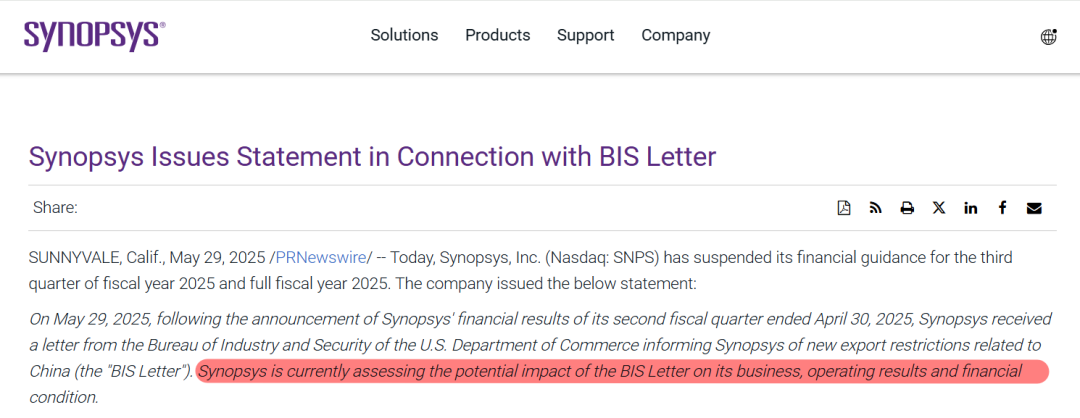Expand the Company navigation menu

coord(676,35)
